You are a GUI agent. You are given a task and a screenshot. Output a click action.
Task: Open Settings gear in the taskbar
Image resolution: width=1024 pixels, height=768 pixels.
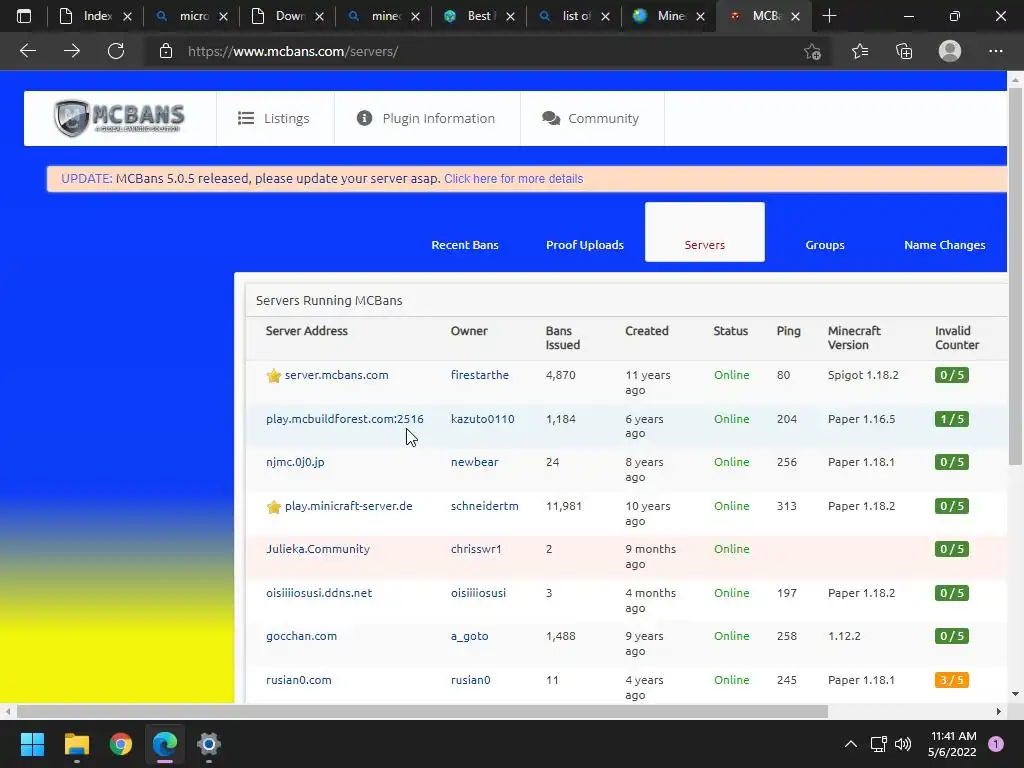209,744
